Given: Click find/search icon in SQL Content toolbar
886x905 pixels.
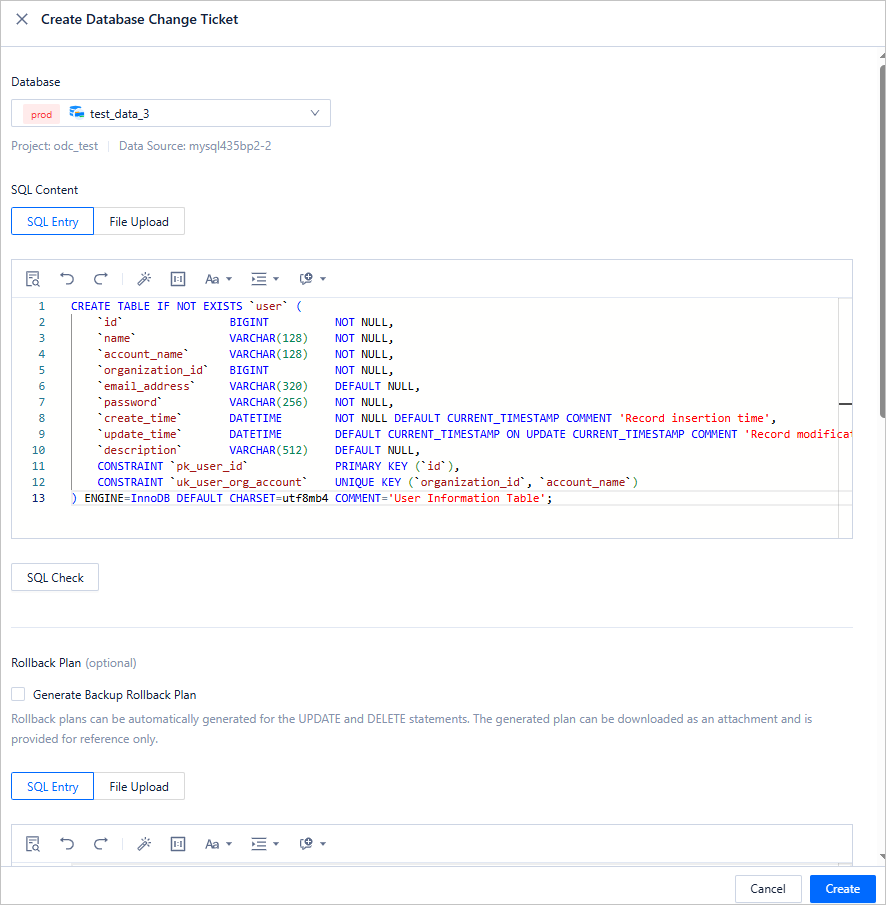Looking at the screenshot, I should (x=33, y=279).
